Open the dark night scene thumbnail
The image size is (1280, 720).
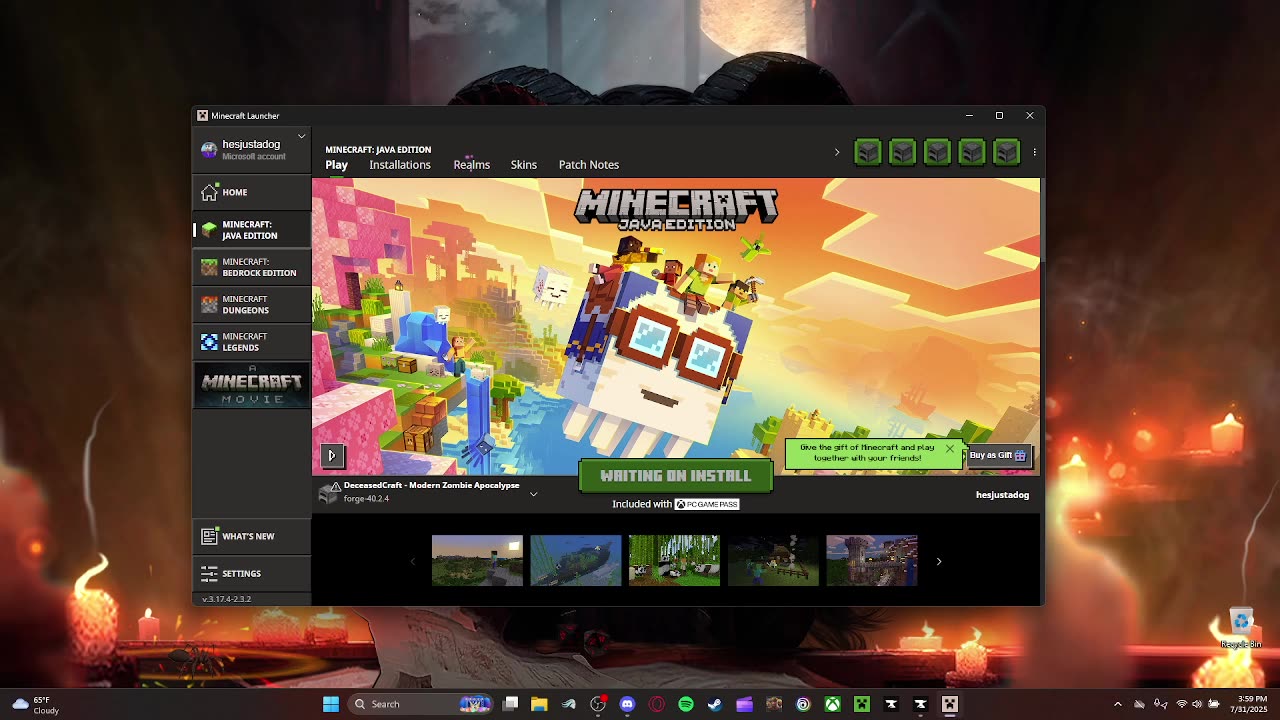coord(773,560)
